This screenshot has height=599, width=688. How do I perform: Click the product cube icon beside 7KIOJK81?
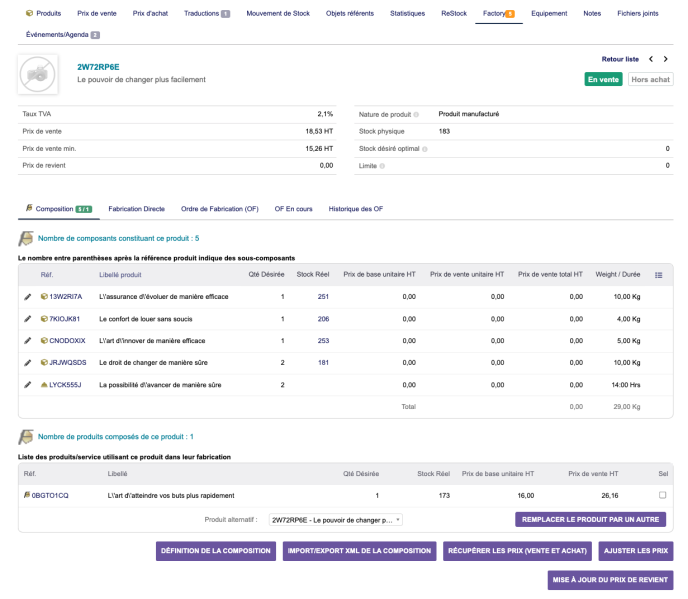[x=44, y=319]
